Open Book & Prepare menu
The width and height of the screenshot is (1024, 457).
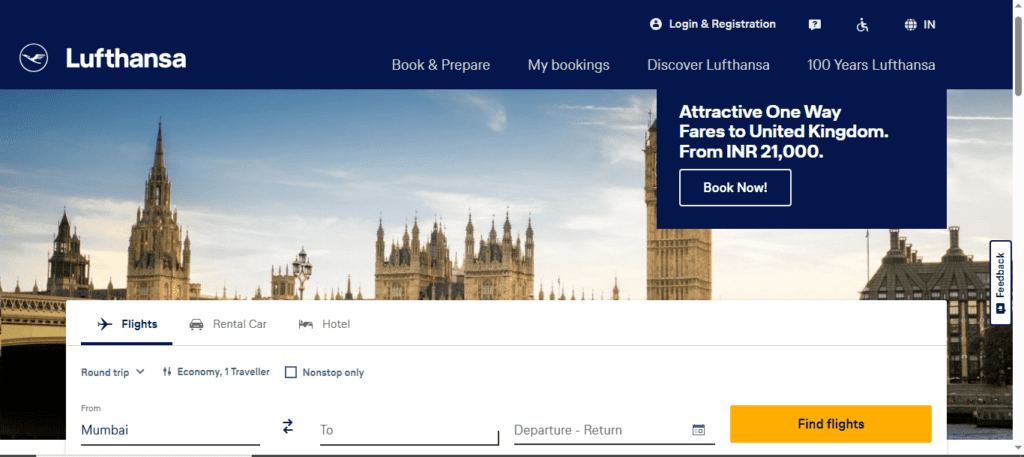[441, 65]
